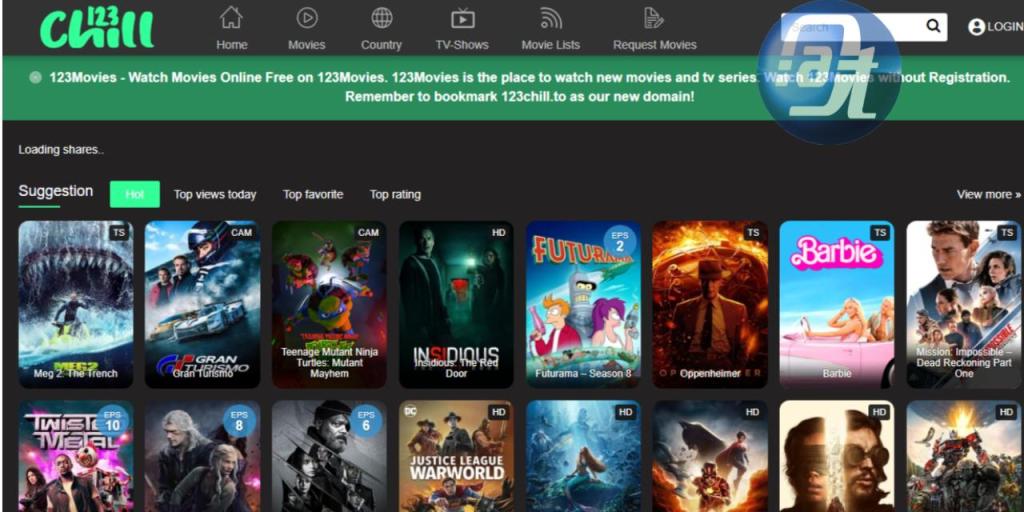Click the search magnifier icon
Screen dimensions: 1024x512
933,26
